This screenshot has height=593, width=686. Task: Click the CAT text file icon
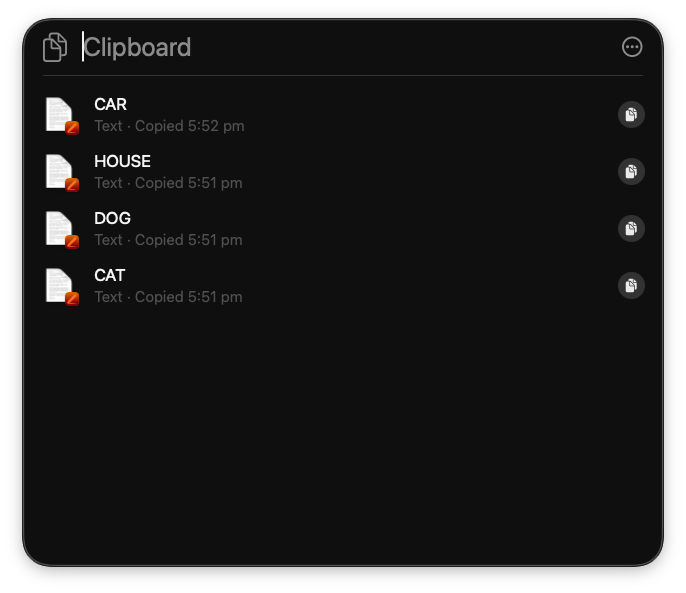(60, 286)
